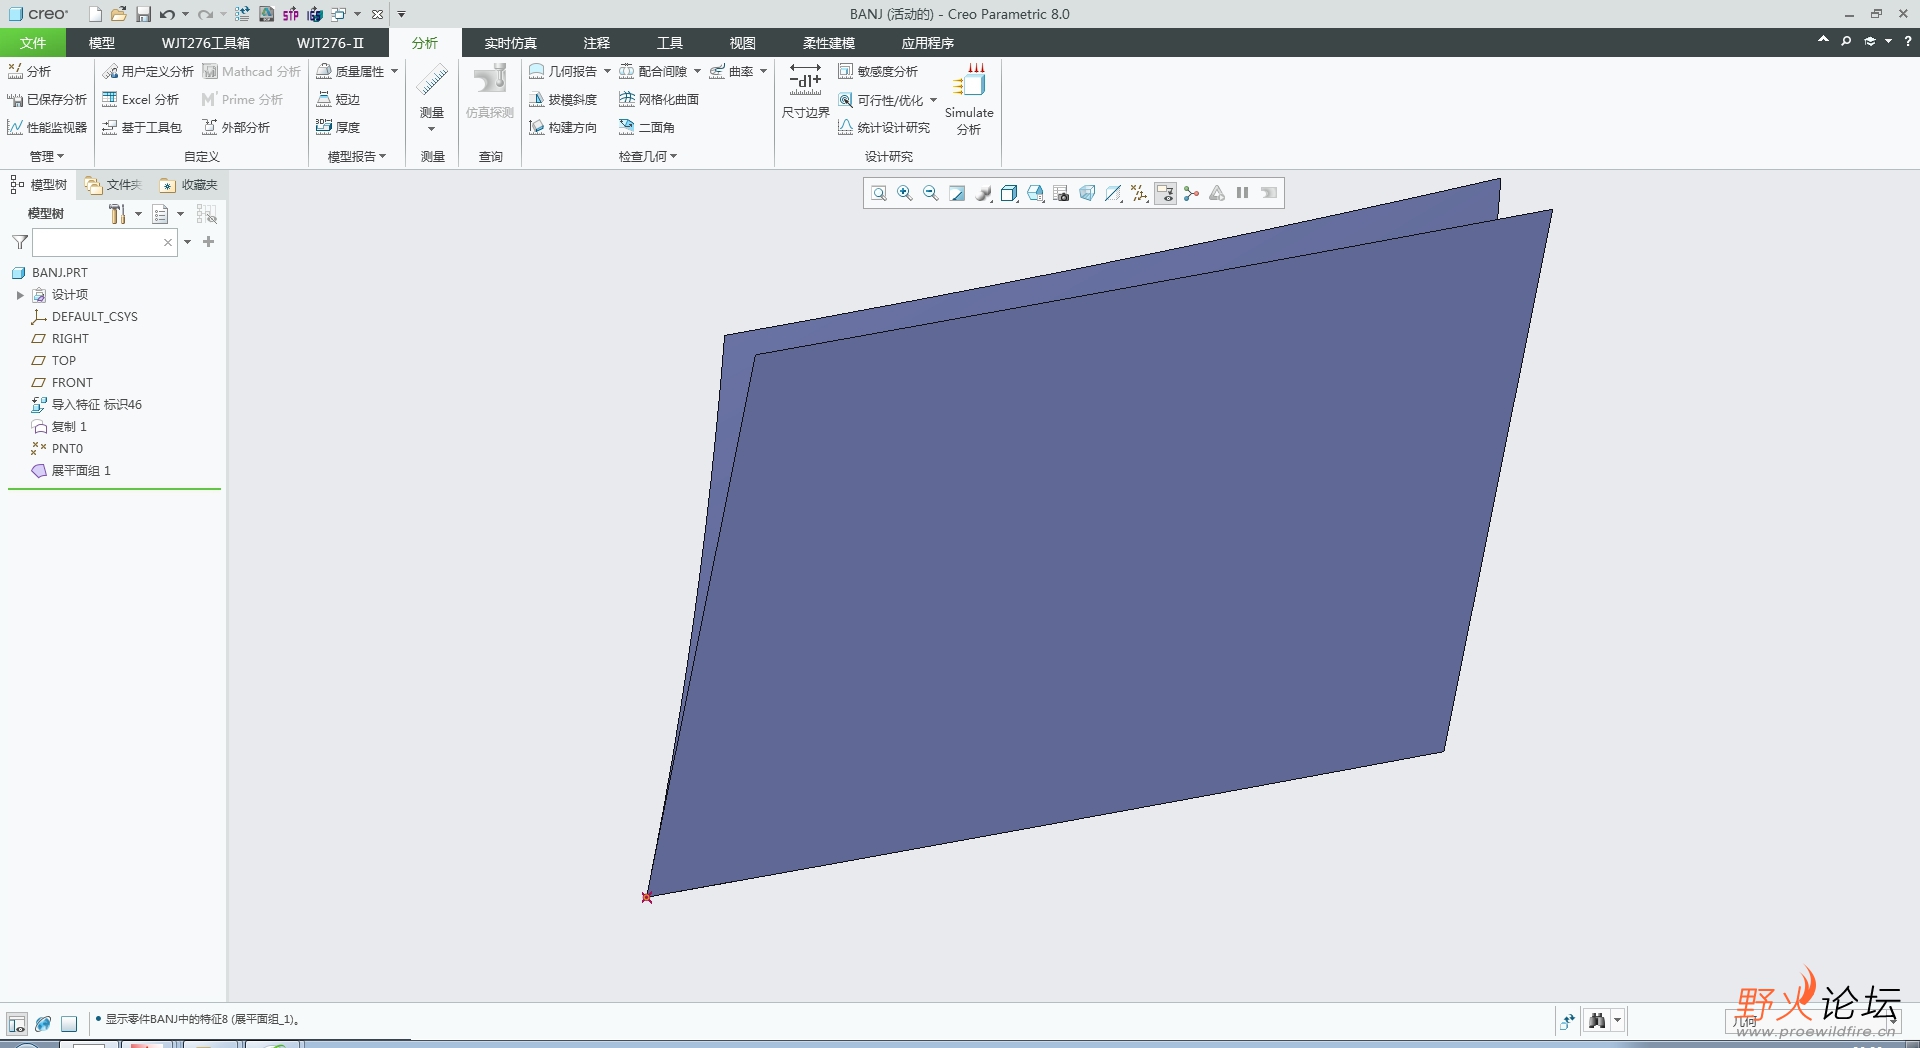
Task: Zoom out using the graphics toolbar magnifier
Action: click(x=930, y=193)
